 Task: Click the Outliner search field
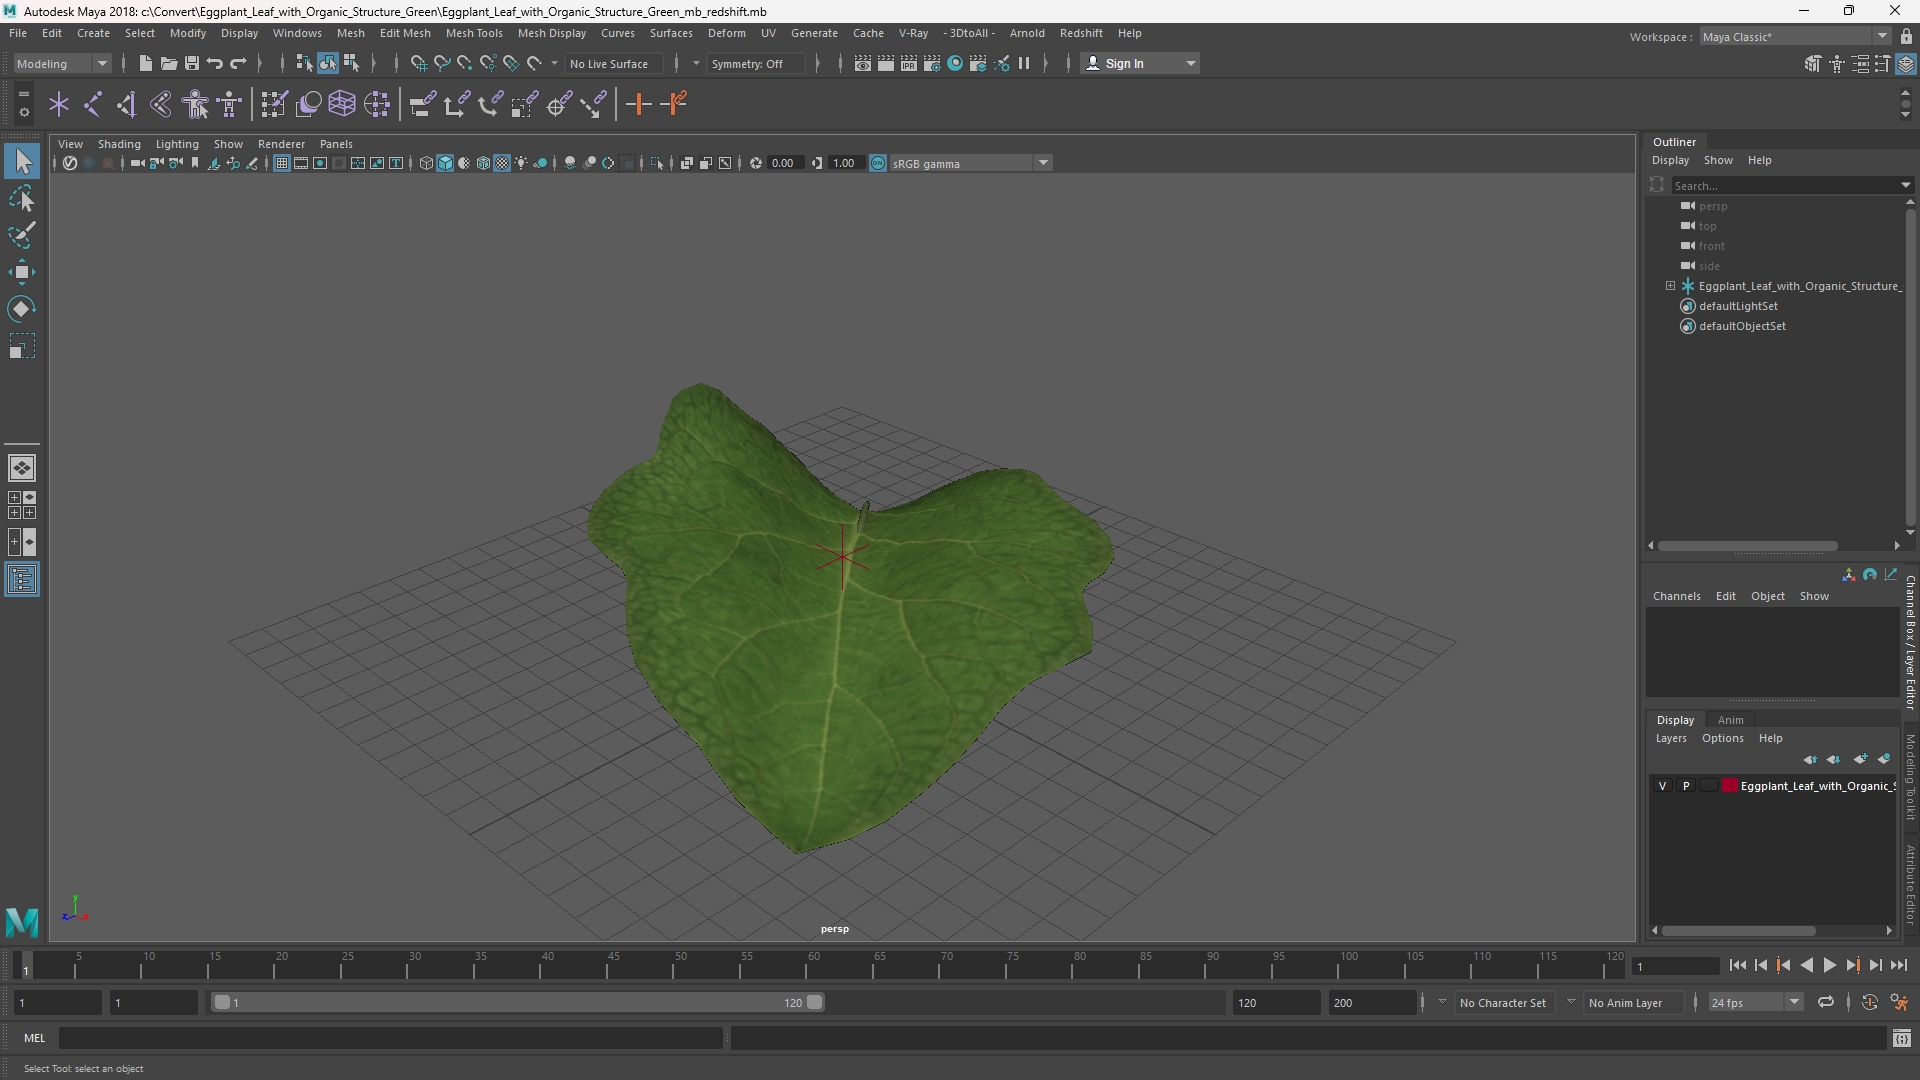tap(1786, 186)
